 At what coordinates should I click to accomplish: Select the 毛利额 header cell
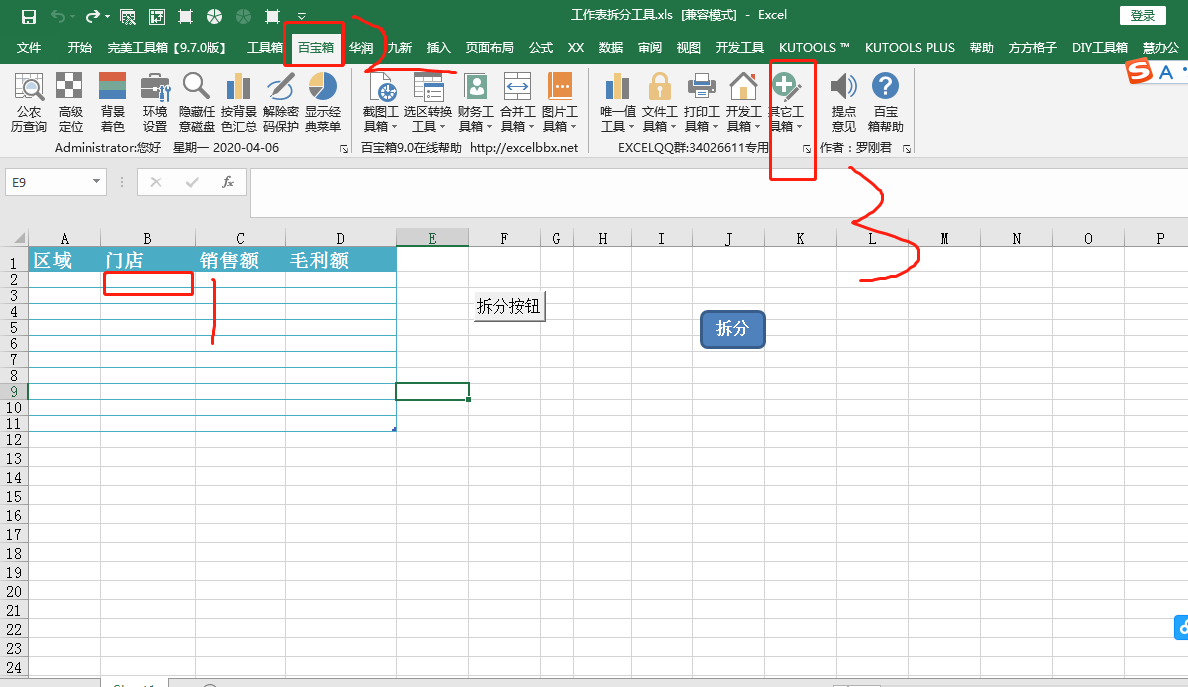340,260
